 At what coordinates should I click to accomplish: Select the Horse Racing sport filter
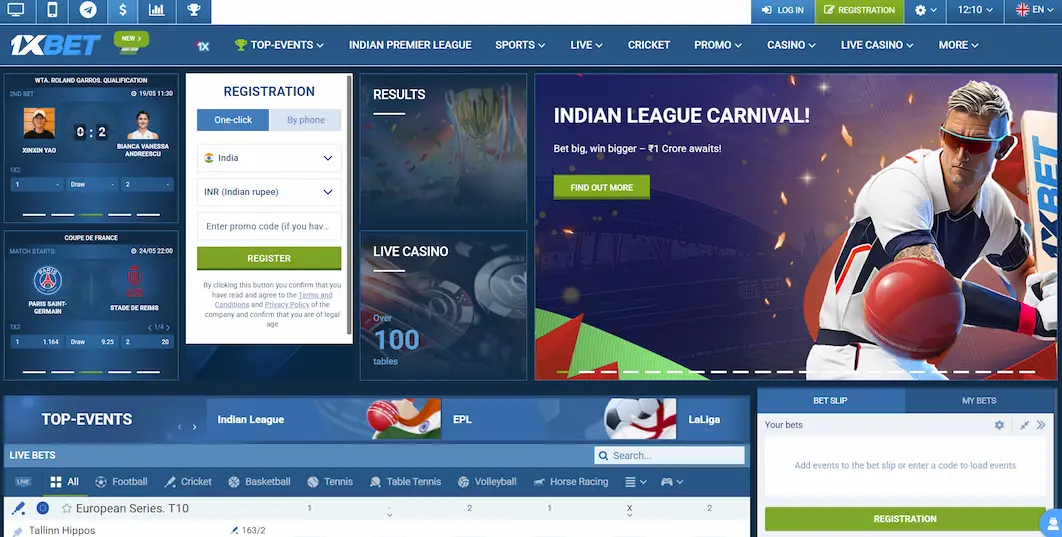(571, 481)
